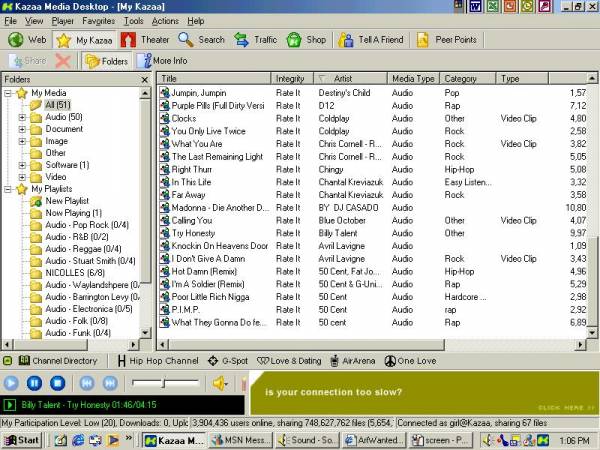Stop playback with the Stop button
The image size is (600, 450).
[58, 383]
